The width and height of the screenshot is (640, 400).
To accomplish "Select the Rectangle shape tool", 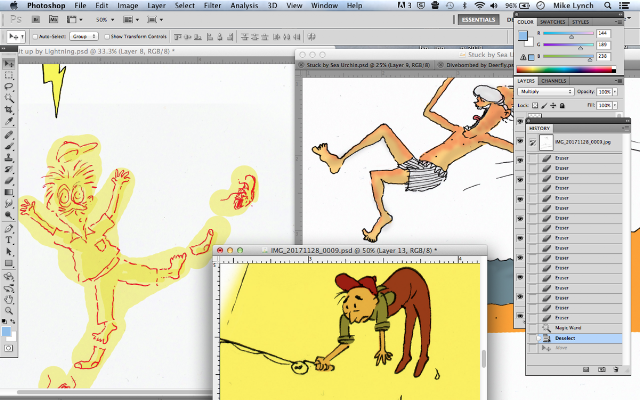I will click(9, 263).
